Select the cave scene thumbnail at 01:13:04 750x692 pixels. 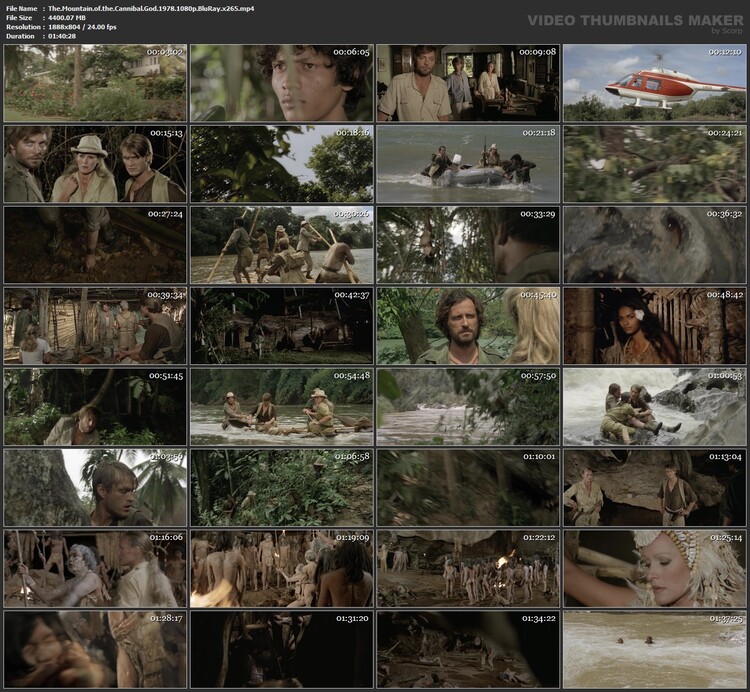click(654, 487)
